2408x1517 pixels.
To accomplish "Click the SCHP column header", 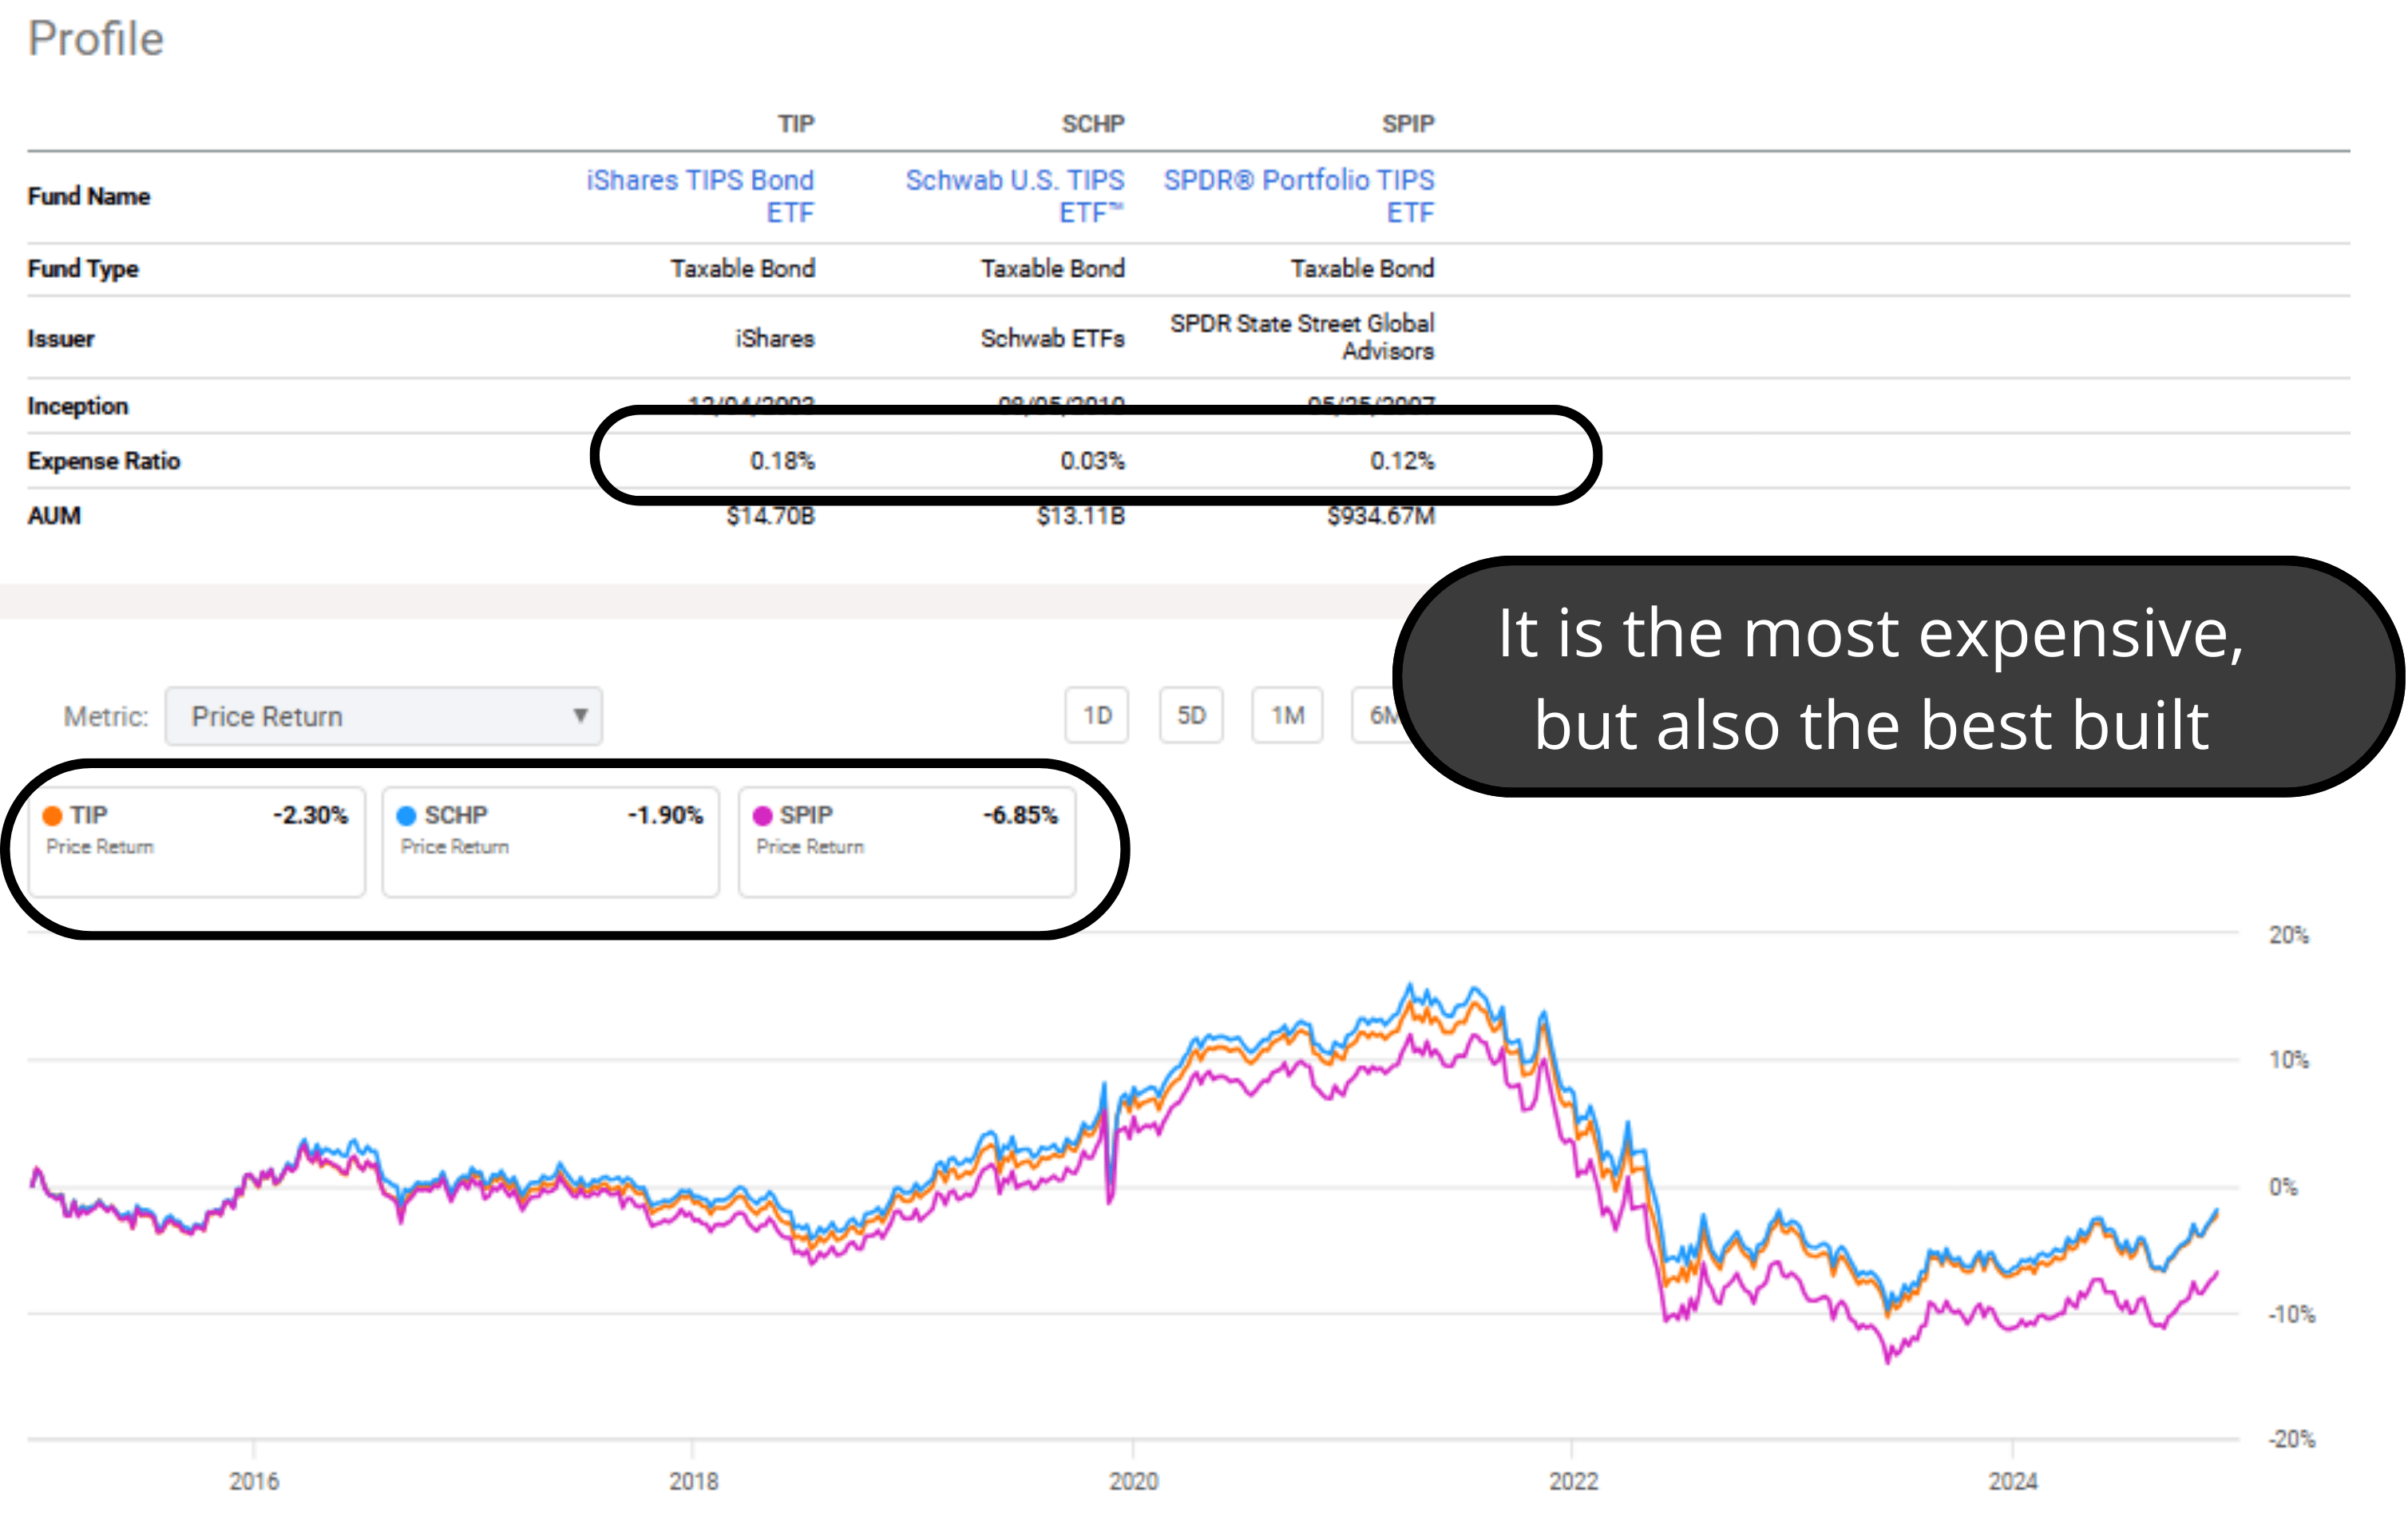I will click(x=1093, y=124).
